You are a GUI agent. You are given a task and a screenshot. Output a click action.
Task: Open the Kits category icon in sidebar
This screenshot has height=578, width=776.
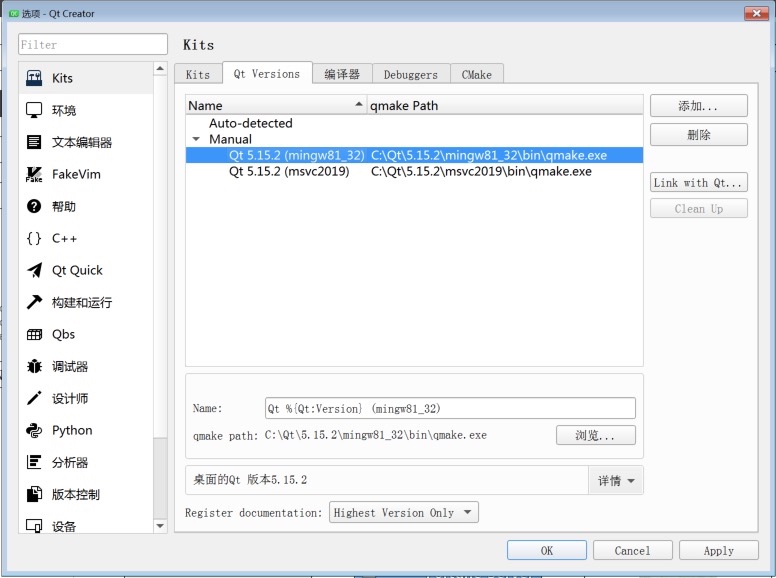[34, 78]
